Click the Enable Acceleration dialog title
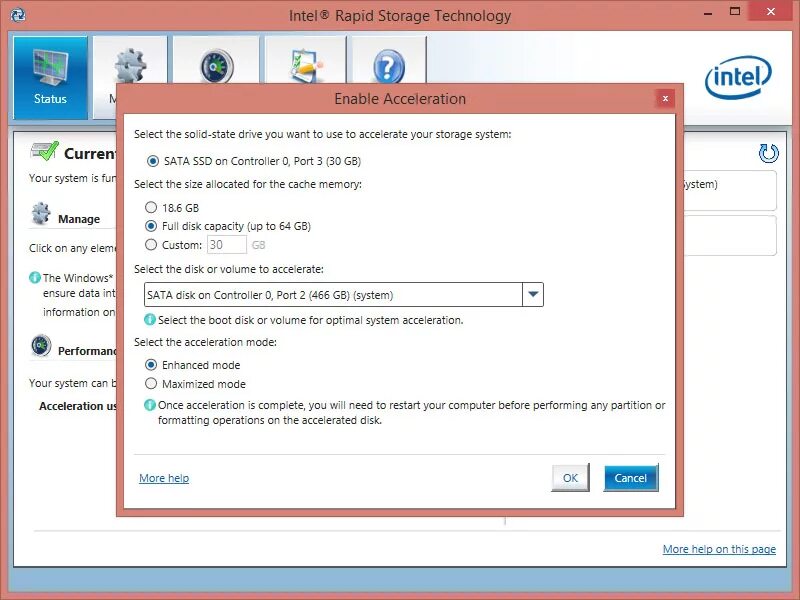800x600 pixels. tap(400, 98)
